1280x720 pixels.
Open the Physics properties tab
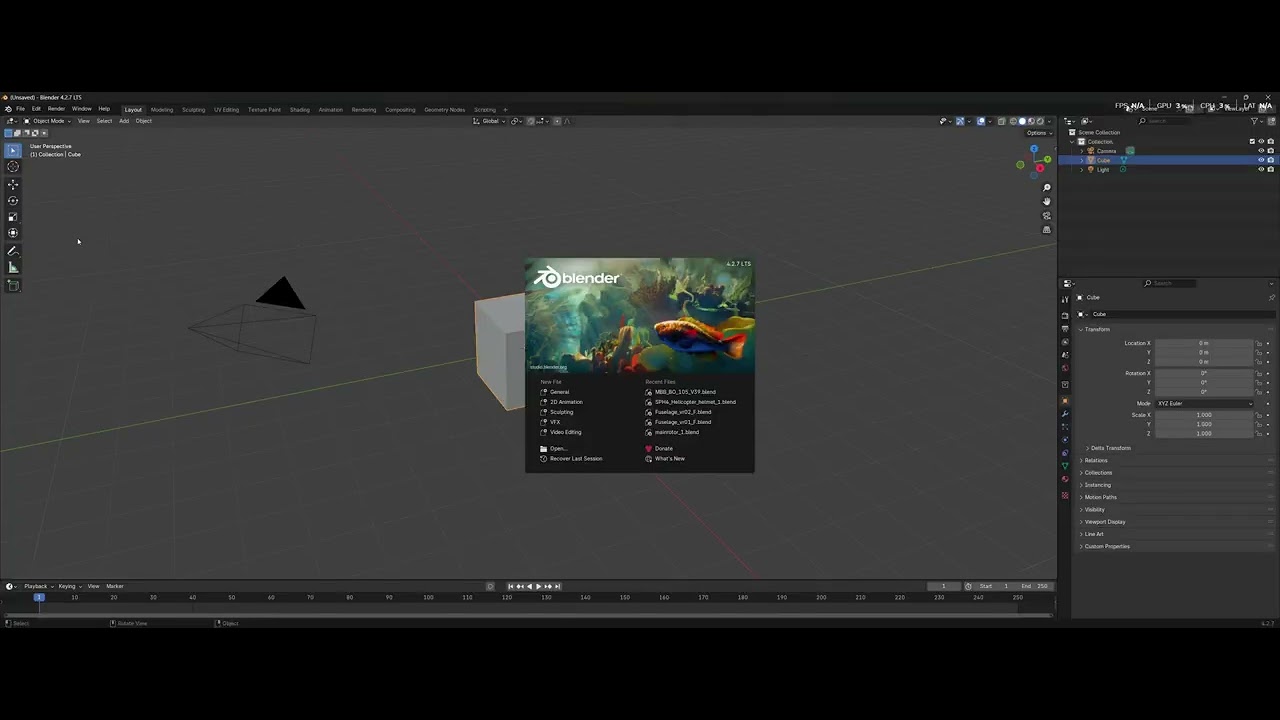click(x=1065, y=440)
